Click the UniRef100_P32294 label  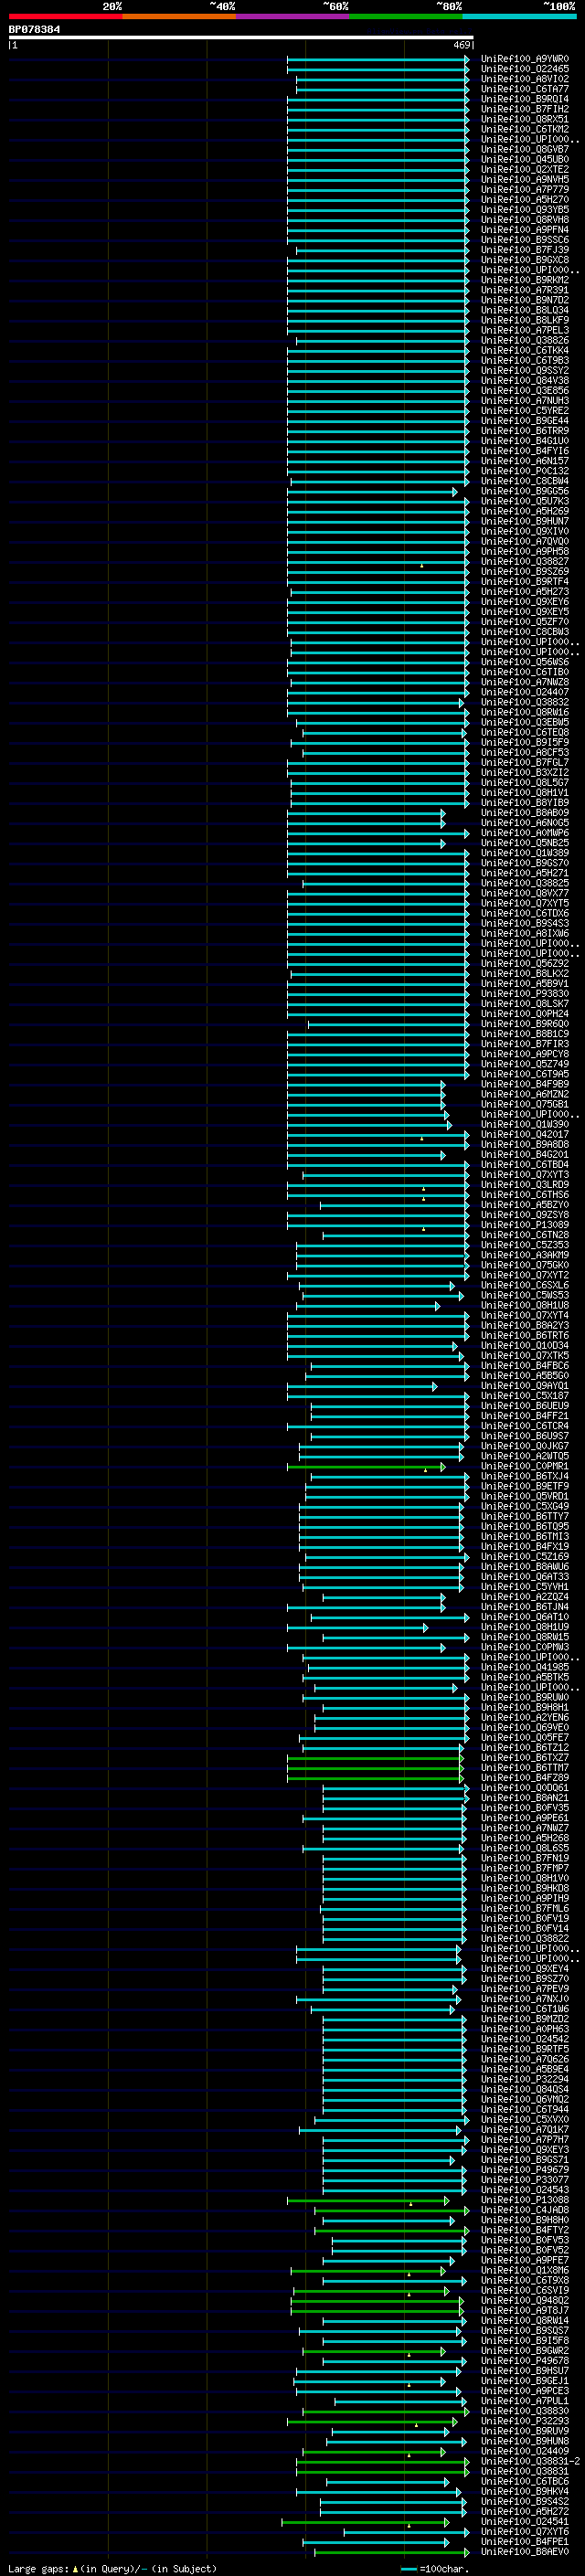click(525, 2079)
